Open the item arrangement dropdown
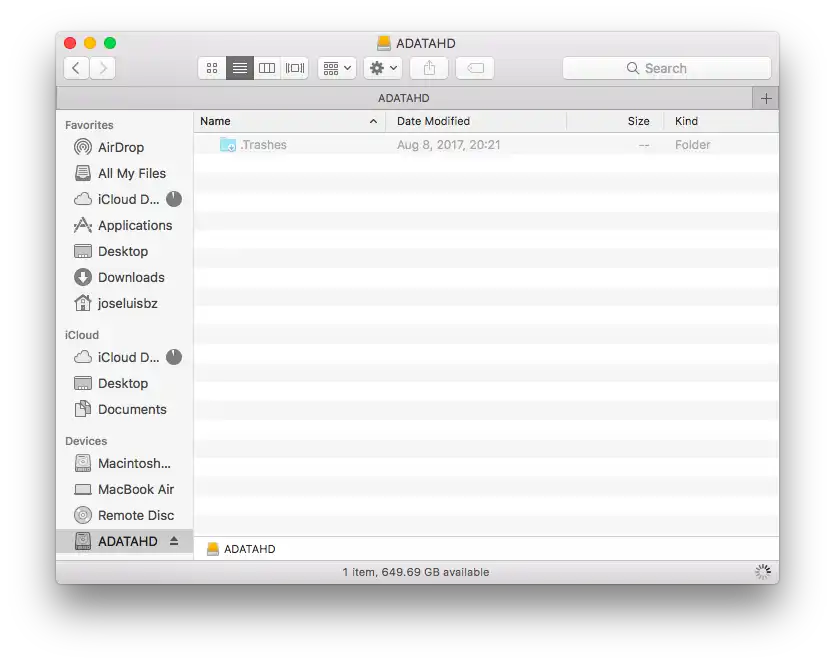 pyautogui.click(x=337, y=68)
